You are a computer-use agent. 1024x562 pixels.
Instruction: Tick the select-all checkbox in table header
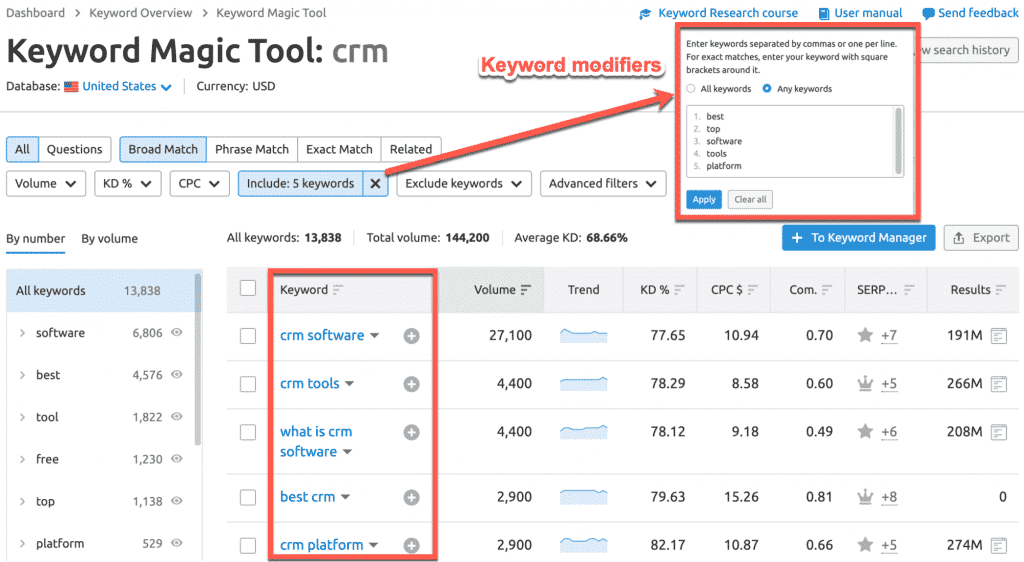point(248,289)
